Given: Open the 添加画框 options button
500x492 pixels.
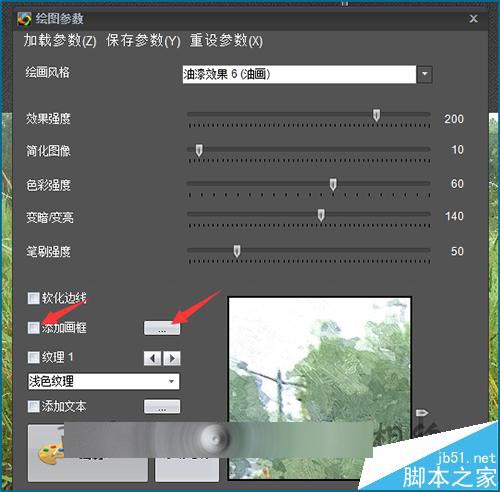Looking at the screenshot, I should 162,328.
